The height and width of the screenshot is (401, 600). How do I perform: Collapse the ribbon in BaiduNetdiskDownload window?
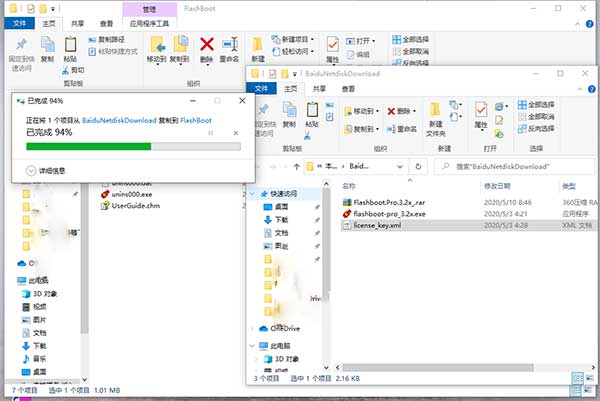[x=580, y=89]
